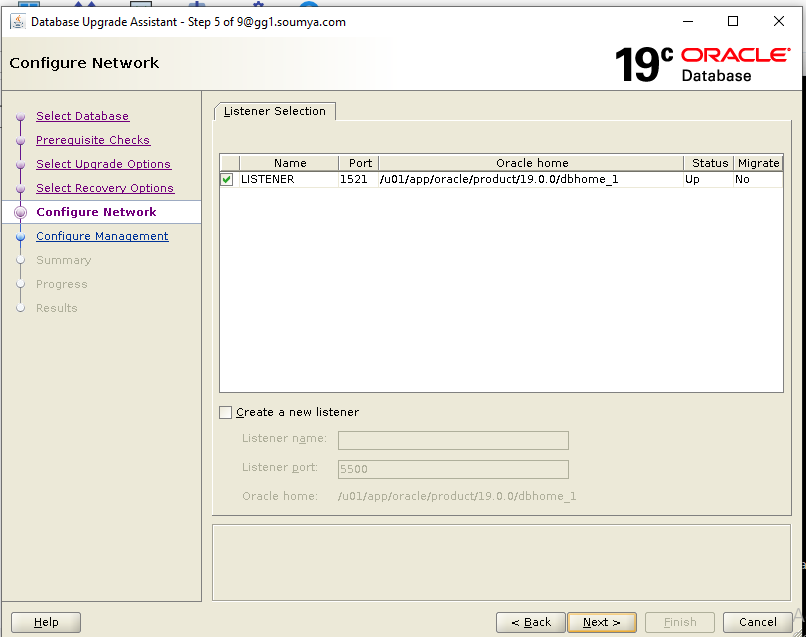Select the Configure Network step

tap(96, 212)
